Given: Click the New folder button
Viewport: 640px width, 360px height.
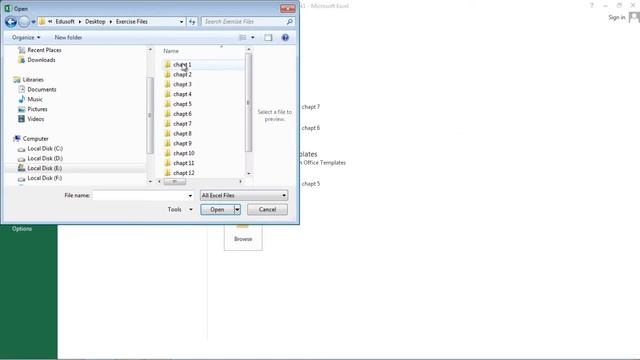Looking at the screenshot, I should point(68,37).
